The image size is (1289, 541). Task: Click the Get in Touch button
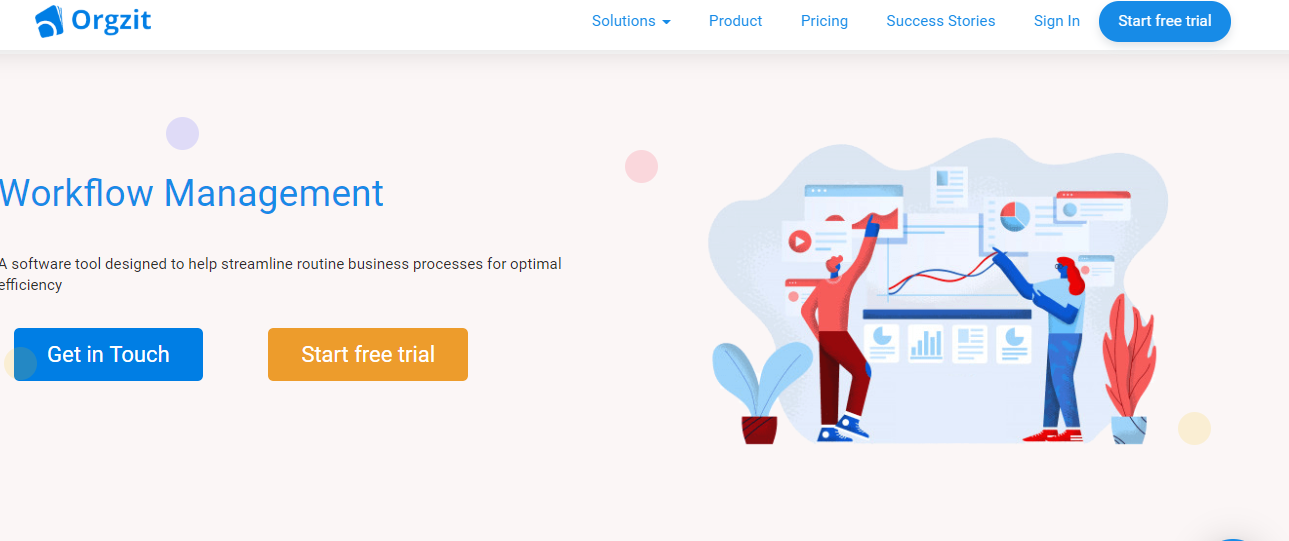[108, 354]
